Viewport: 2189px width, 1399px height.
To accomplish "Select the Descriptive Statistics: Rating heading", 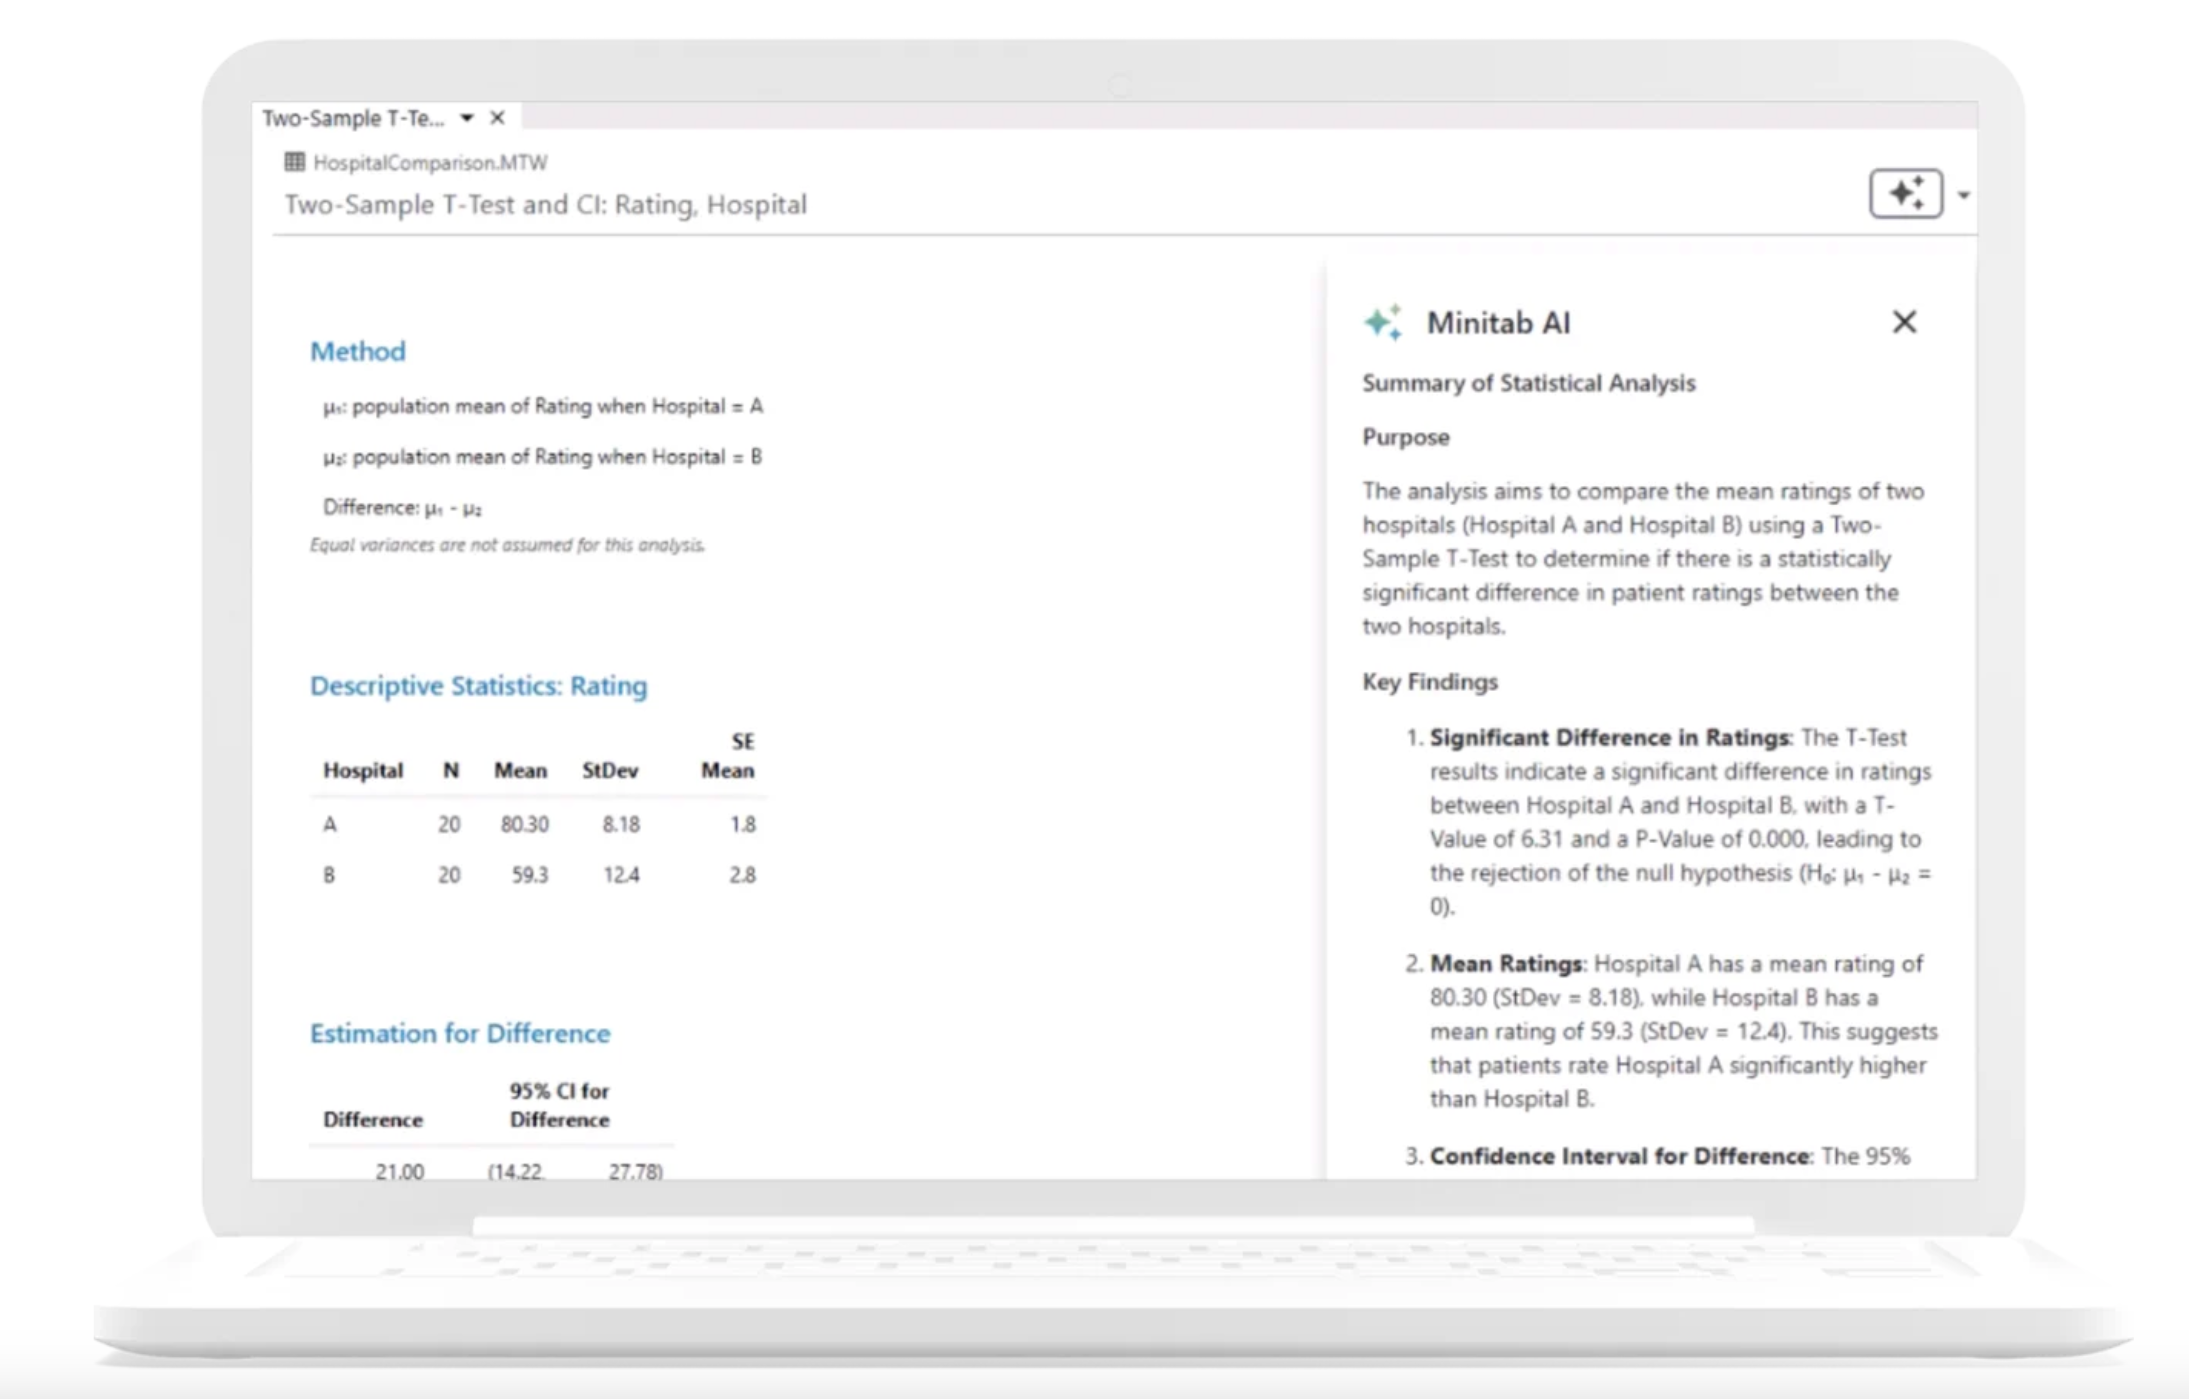I will [x=478, y=686].
